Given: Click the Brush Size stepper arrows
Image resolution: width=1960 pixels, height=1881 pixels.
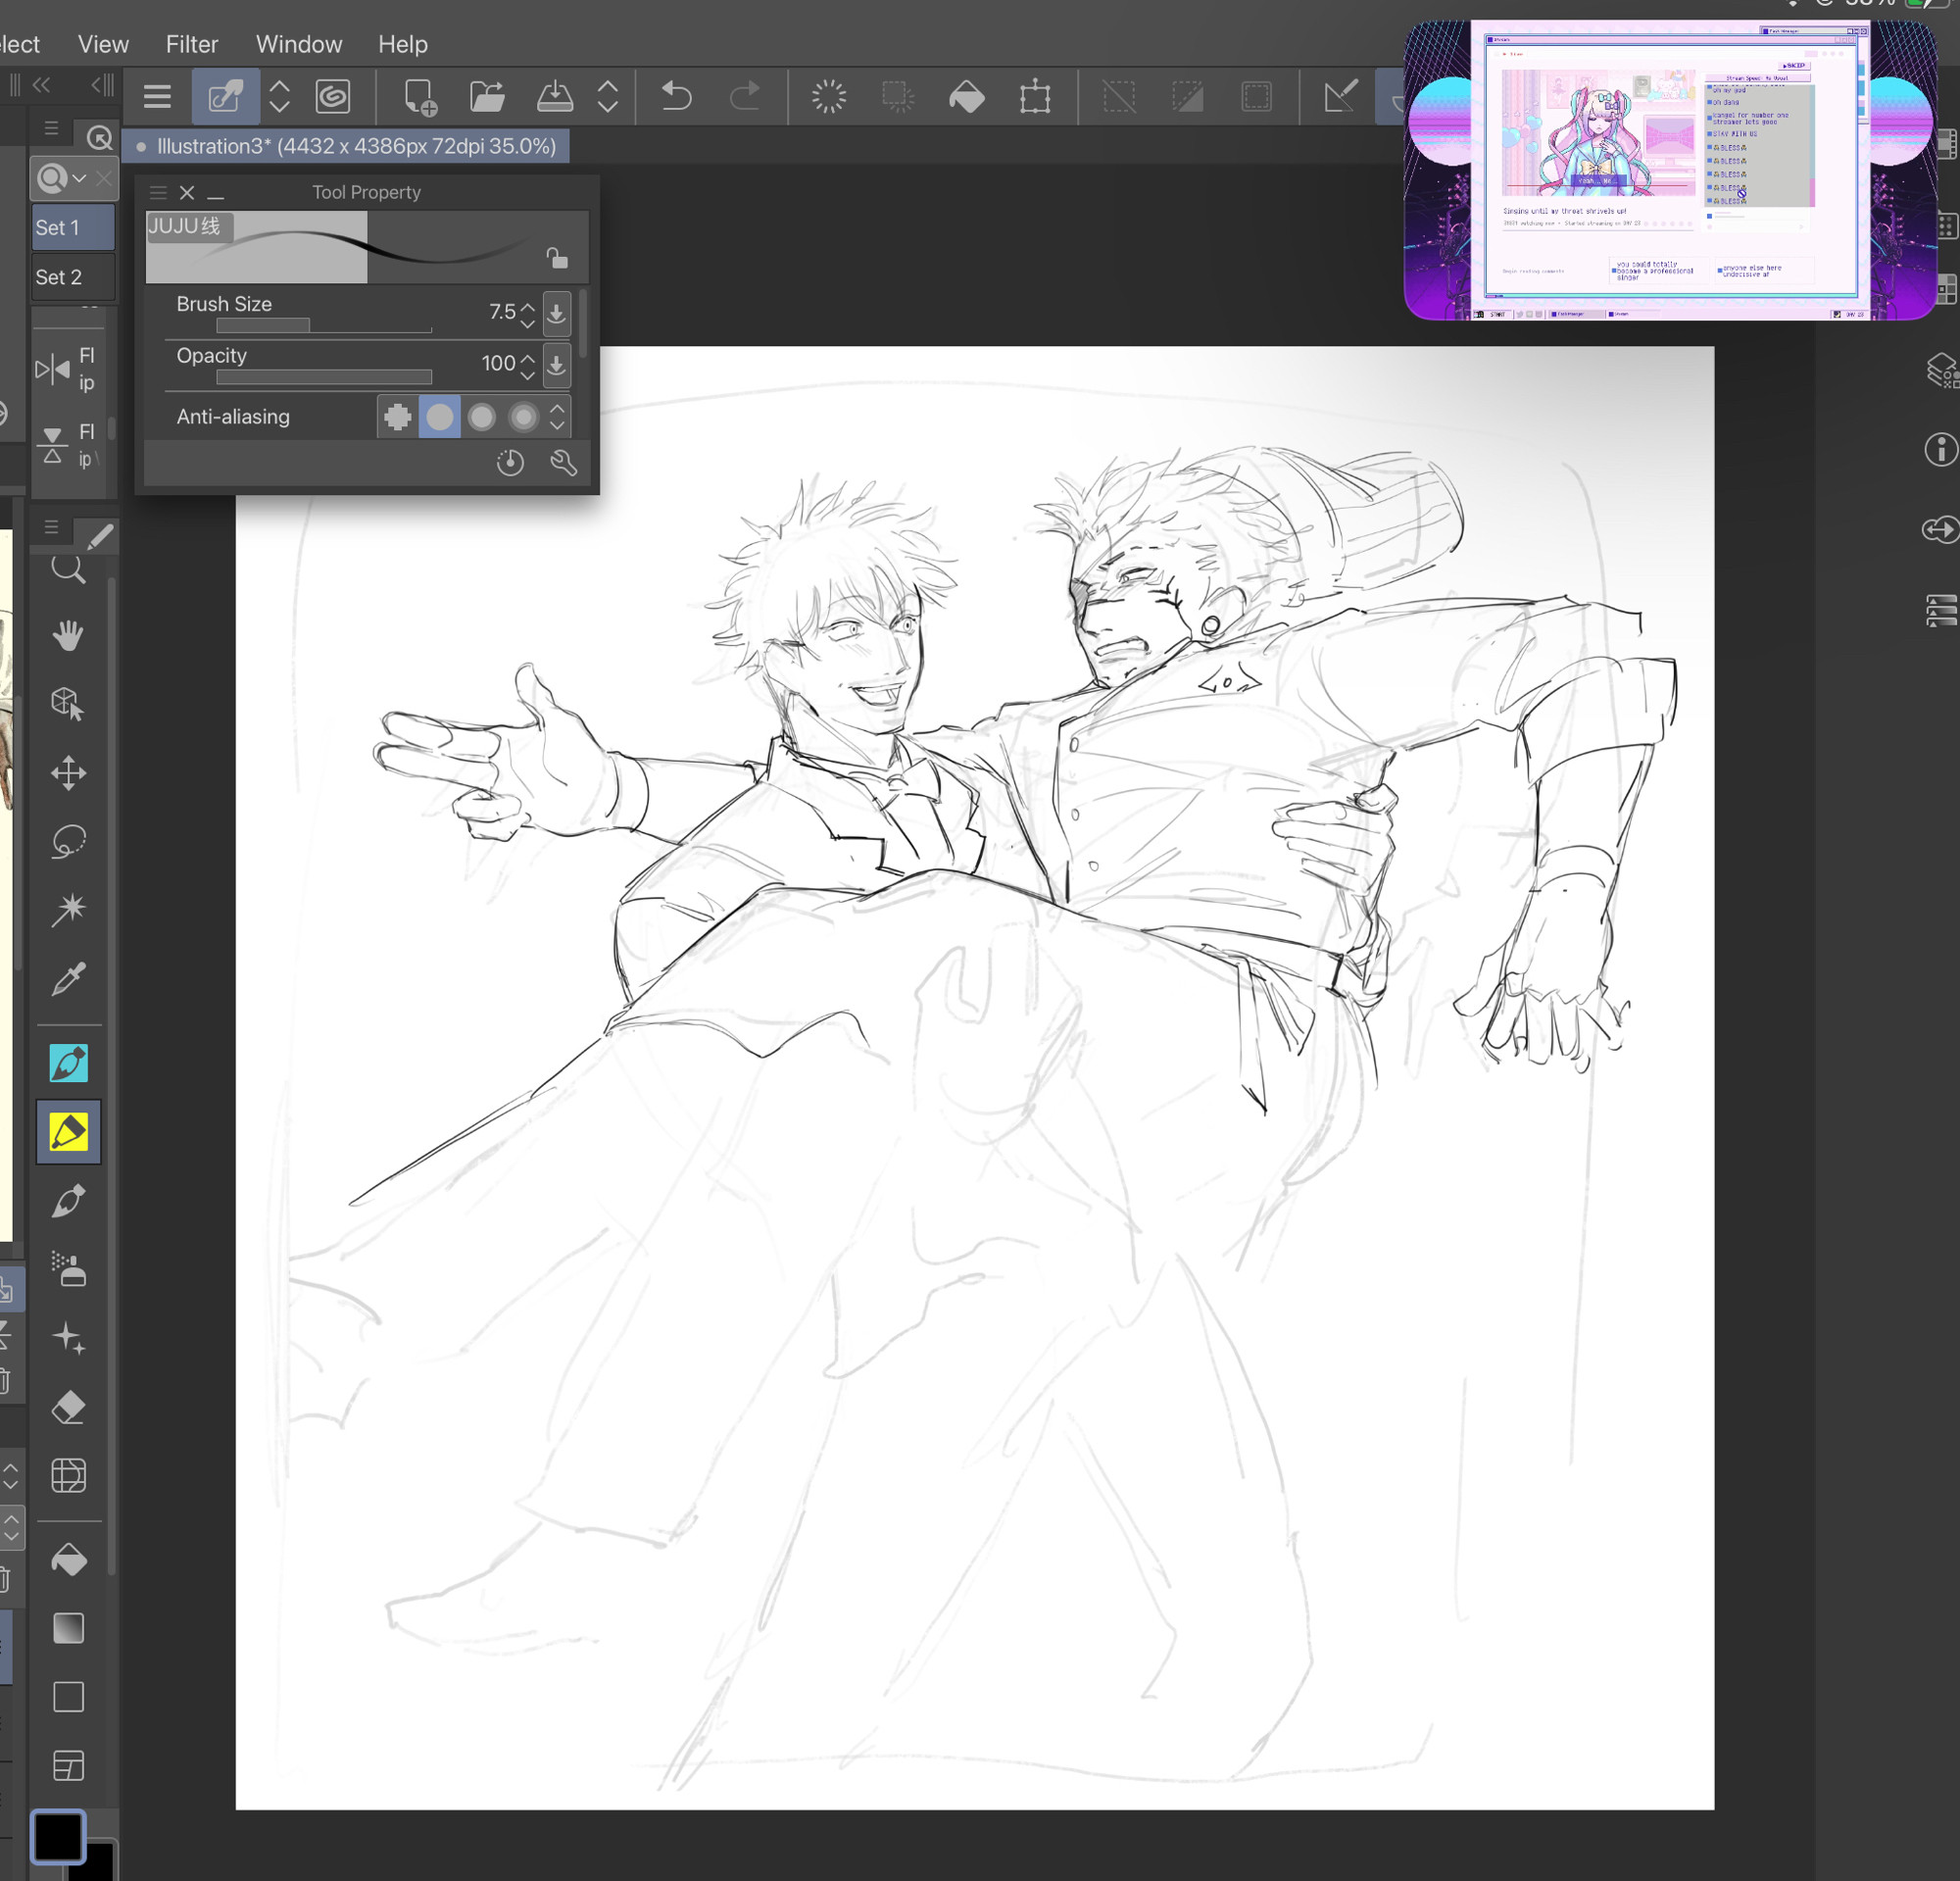Looking at the screenshot, I should 527,314.
